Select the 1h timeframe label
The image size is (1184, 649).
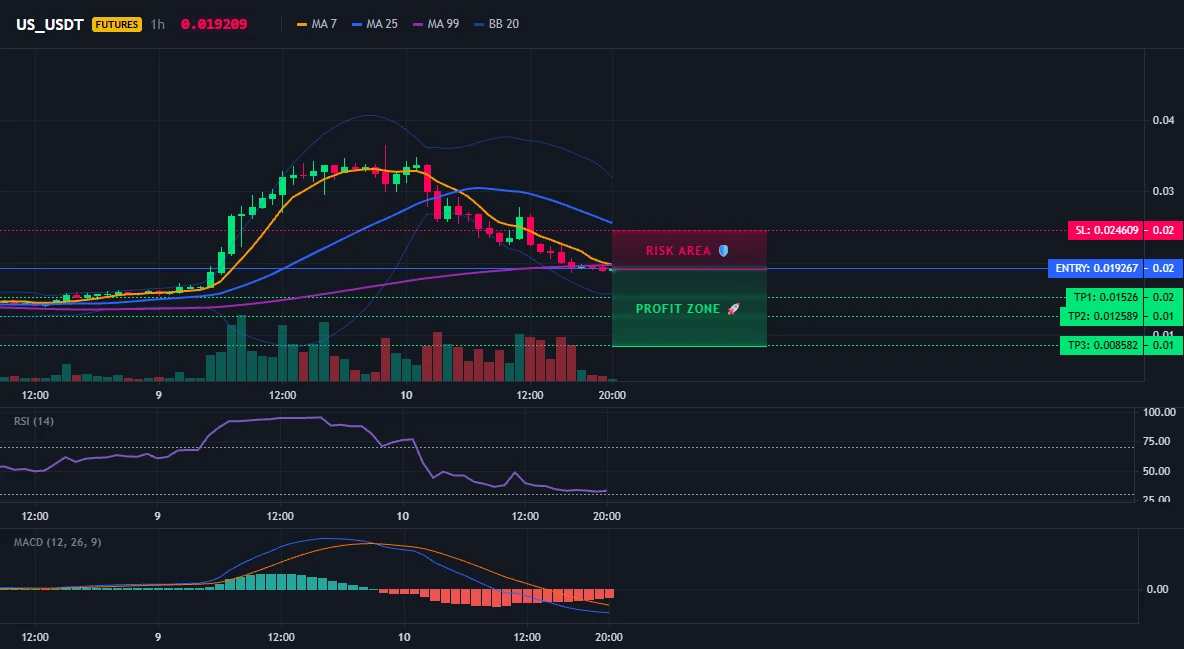(157, 24)
